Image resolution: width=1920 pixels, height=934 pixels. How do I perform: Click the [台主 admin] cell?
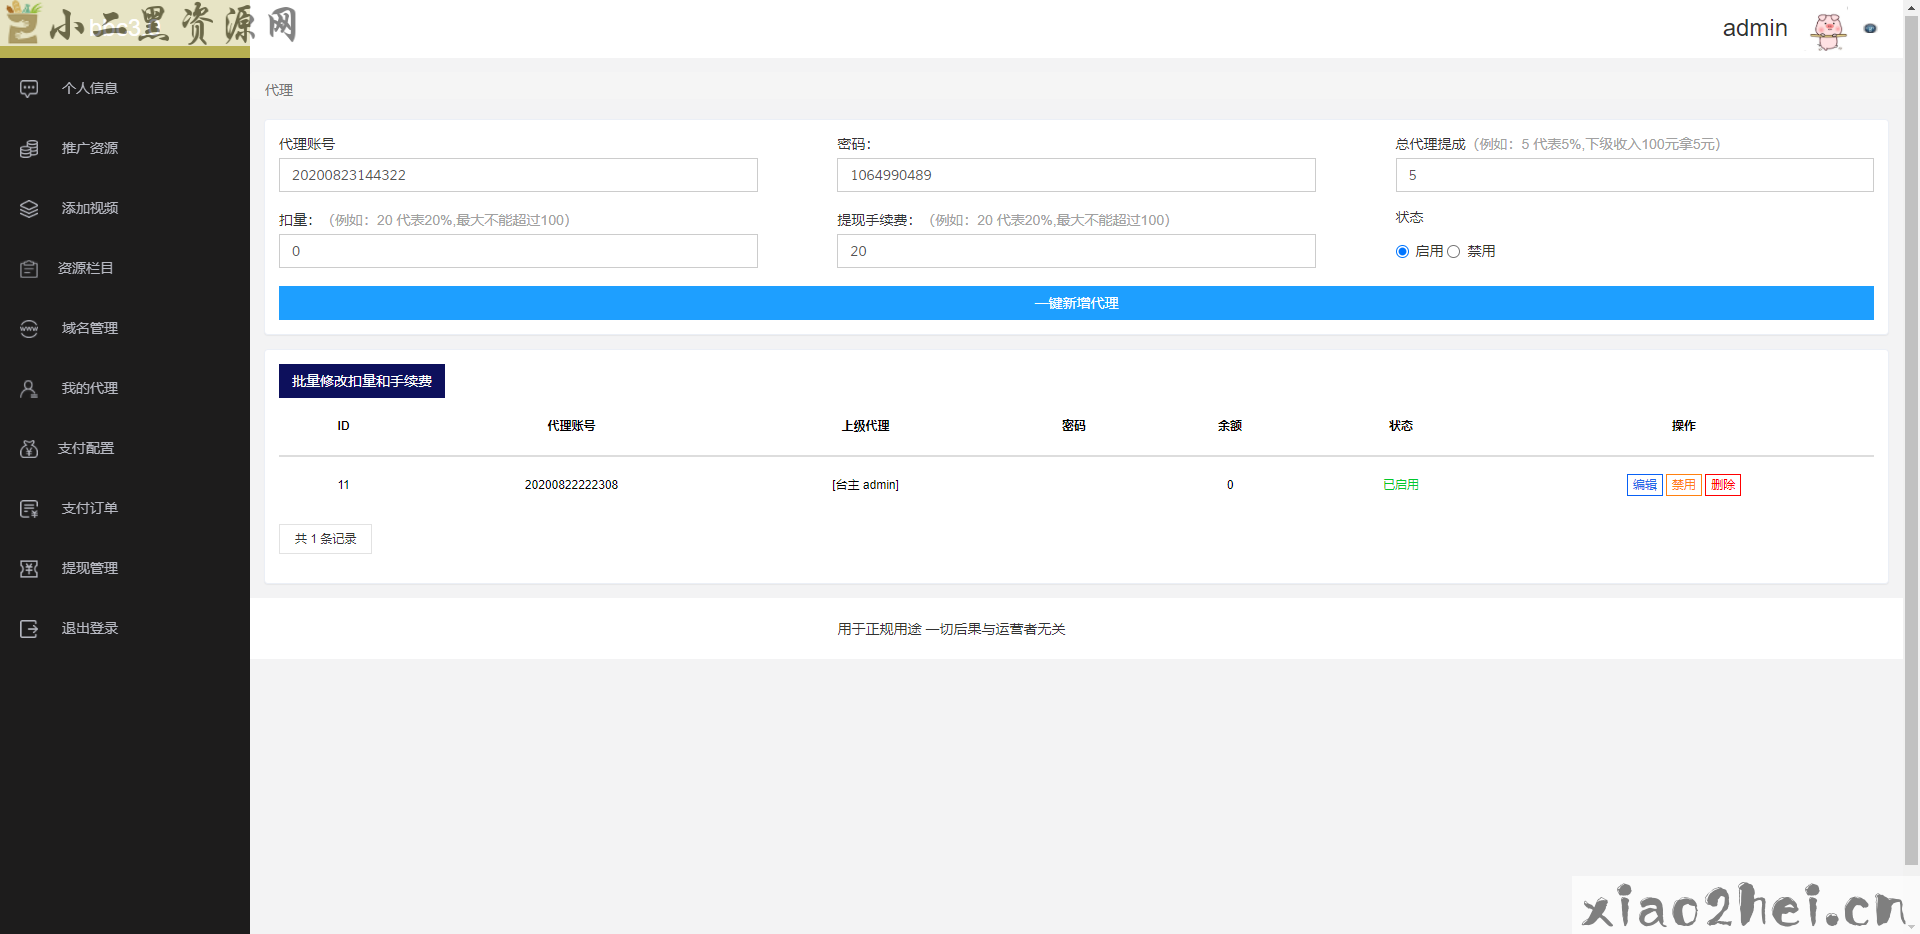click(865, 485)
